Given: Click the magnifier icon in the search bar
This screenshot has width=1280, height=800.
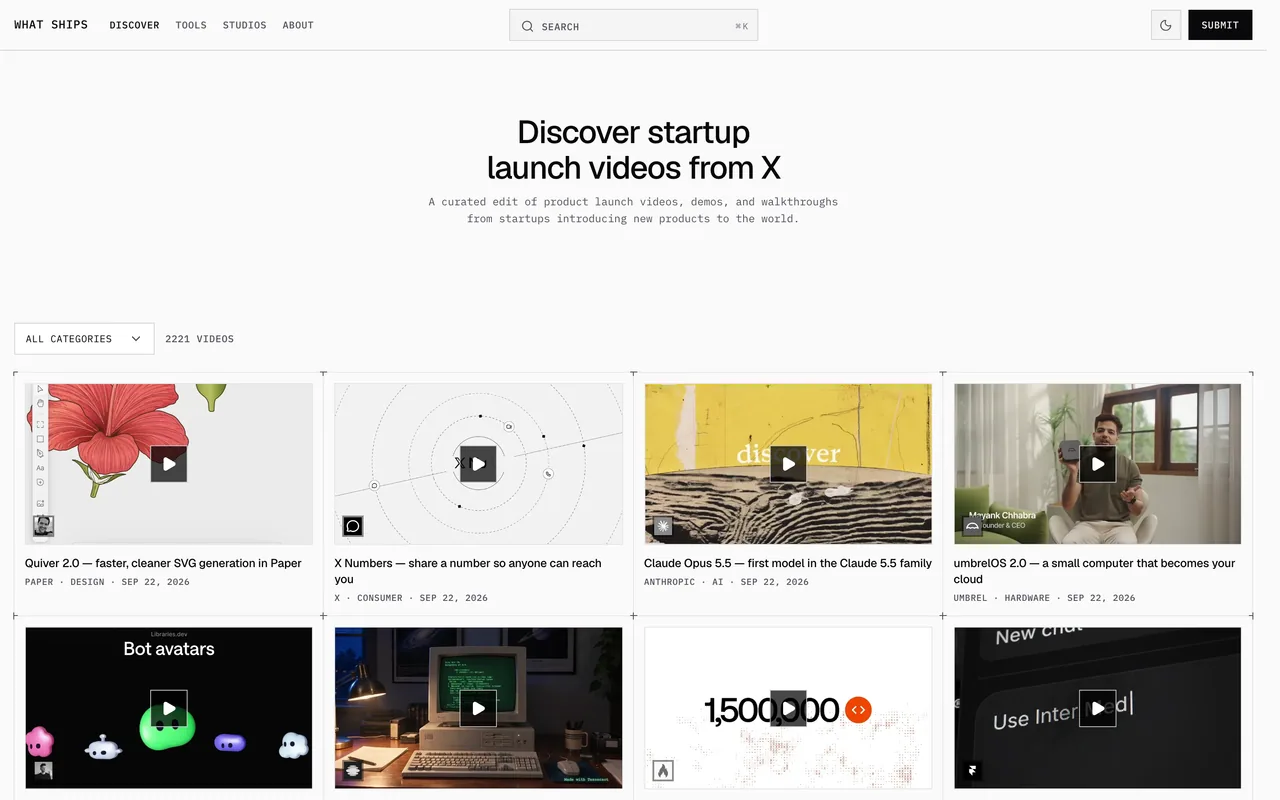Looking at the screenshot, I should [527, 26].
